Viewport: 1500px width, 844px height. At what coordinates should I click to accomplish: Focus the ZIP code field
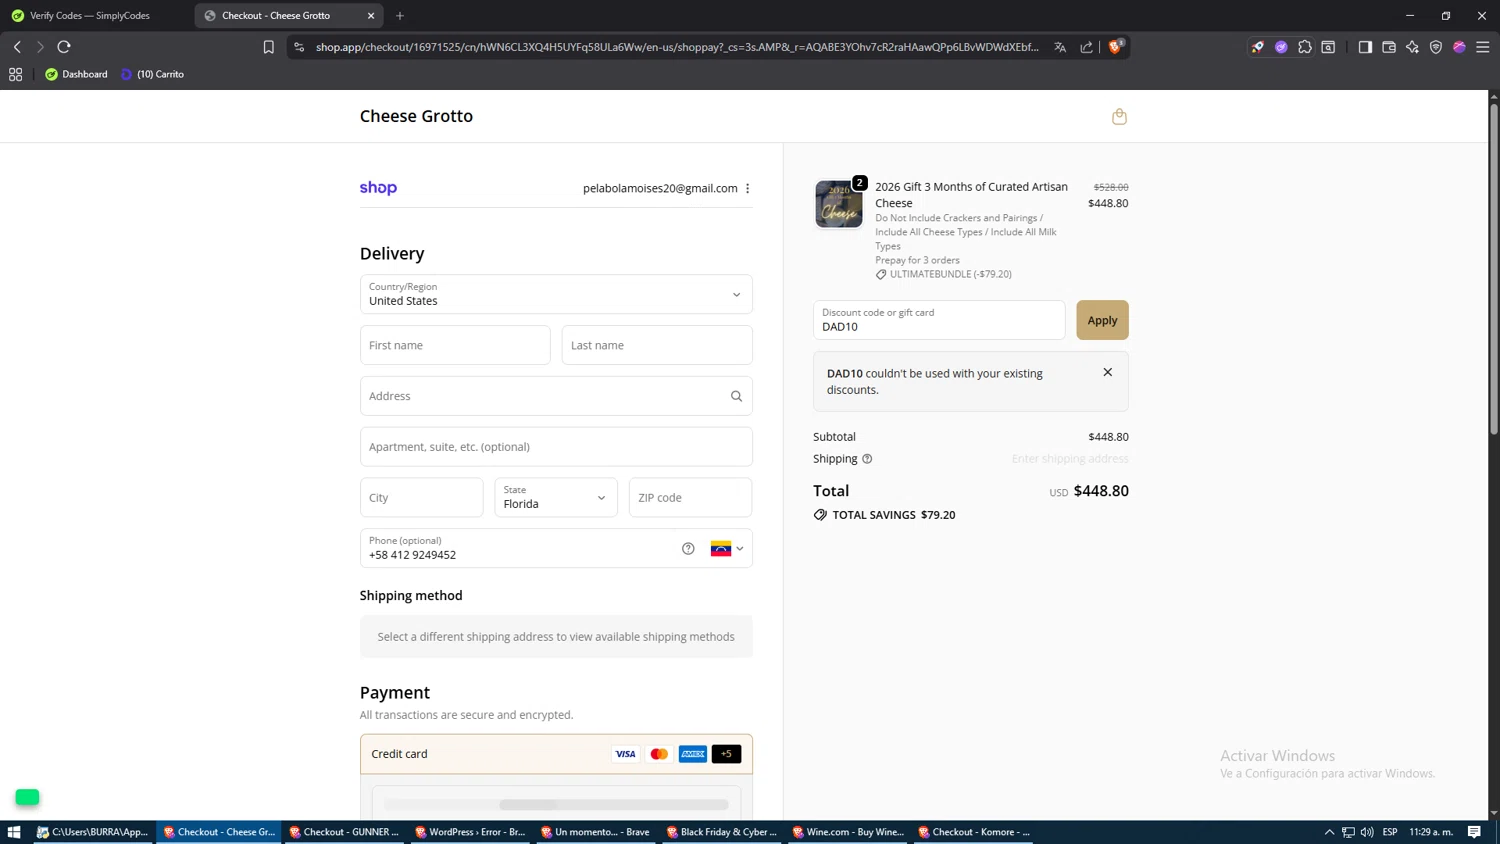point(690,497)
